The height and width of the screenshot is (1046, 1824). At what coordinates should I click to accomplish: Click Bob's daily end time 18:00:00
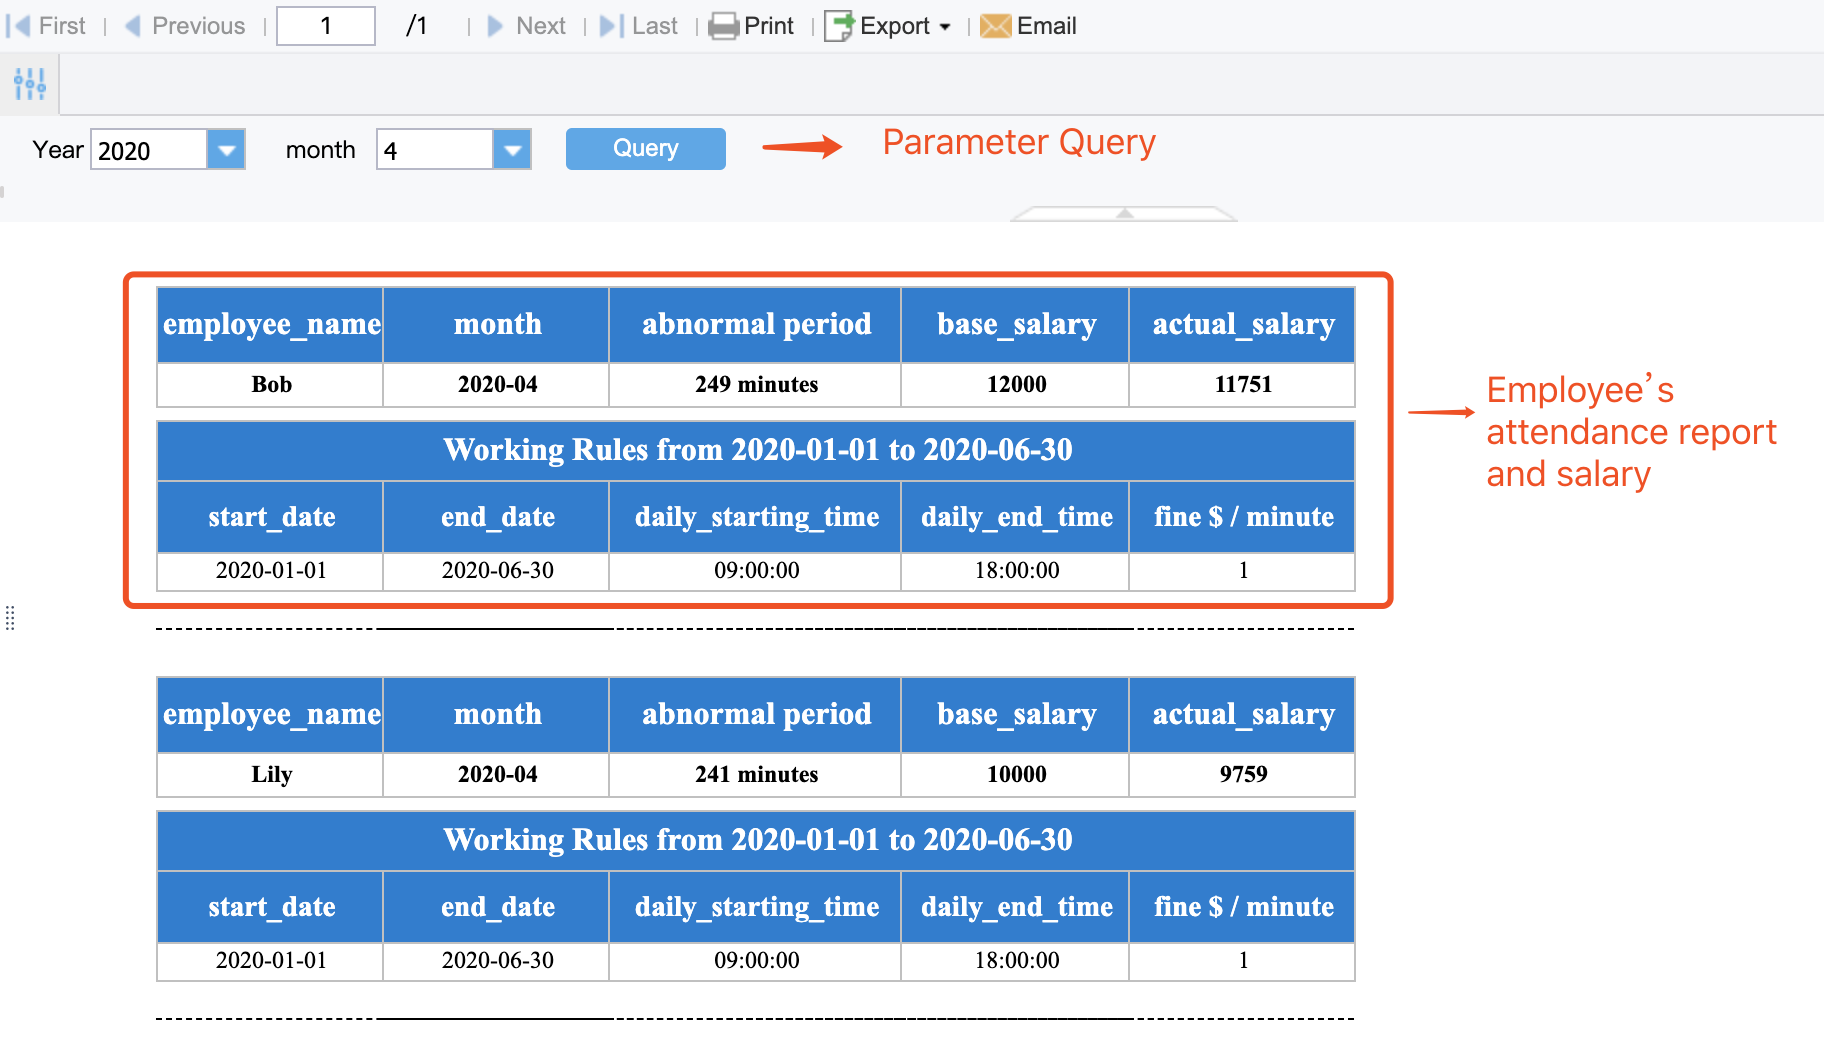(1016, 570)
